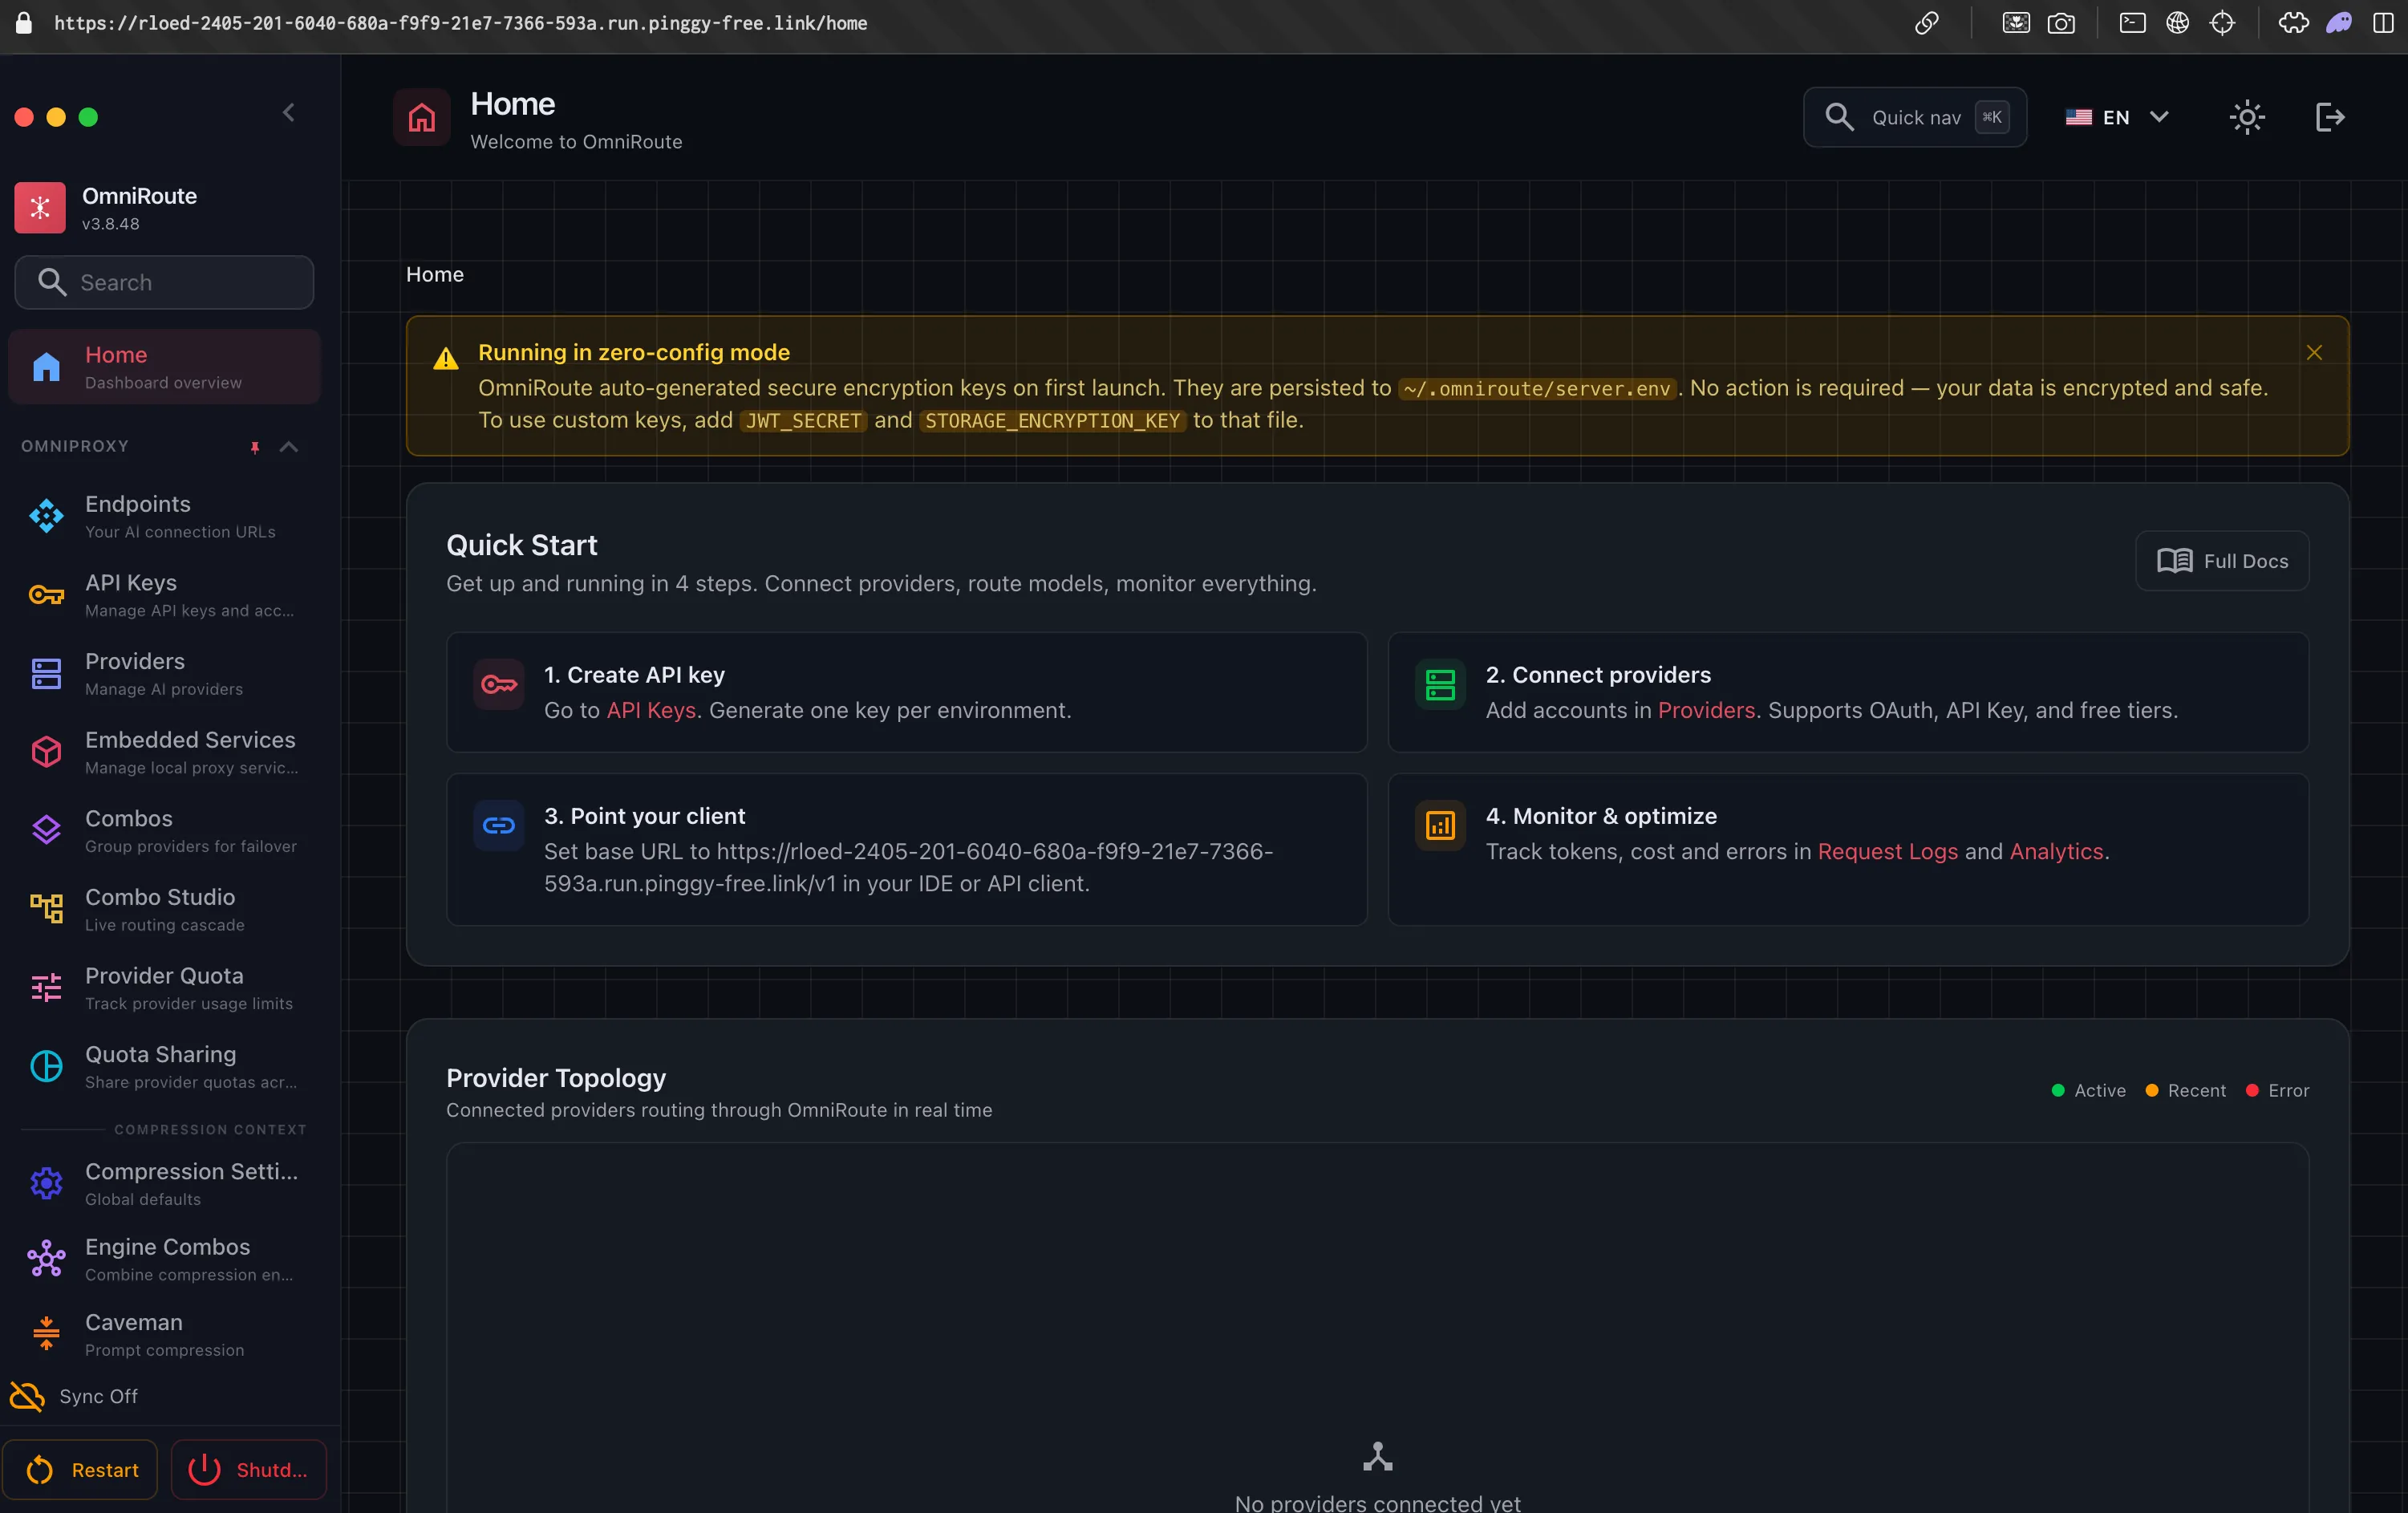The image size is (2408, 1513).
Task: Open the EN language dropdown
Action: tap(2116, 117)
